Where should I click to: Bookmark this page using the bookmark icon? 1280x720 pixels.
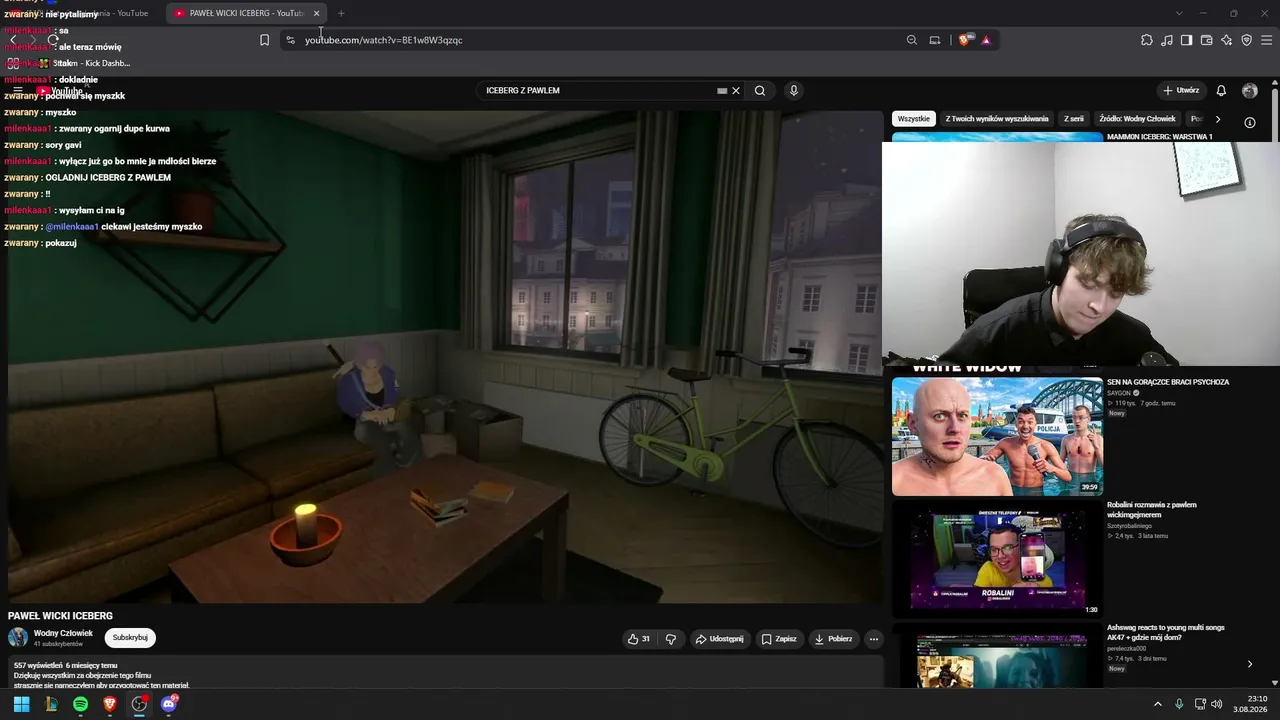point(264,40)
